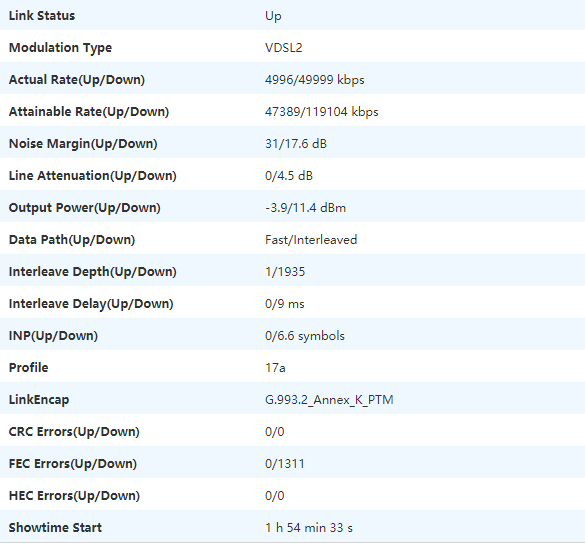Image resolution: width=585 pixels, height=543 pixels.
Task: Click the FEC Errors value 0/1311
Action: (x=285, y=464)
